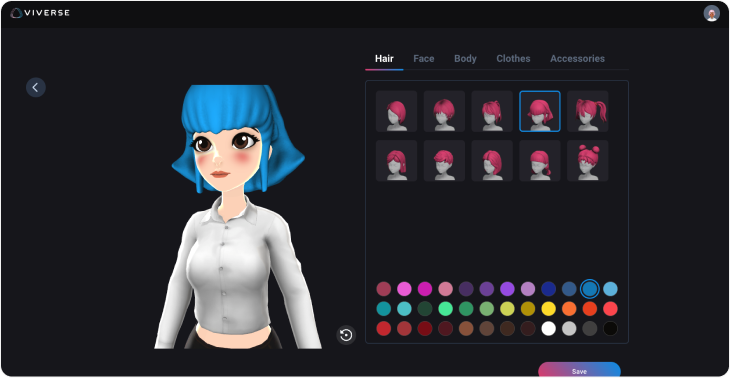The width and height of the screenshot is (730, 378).
Task: Select the bright mint green hair color
Action: [x=446, y=309]
